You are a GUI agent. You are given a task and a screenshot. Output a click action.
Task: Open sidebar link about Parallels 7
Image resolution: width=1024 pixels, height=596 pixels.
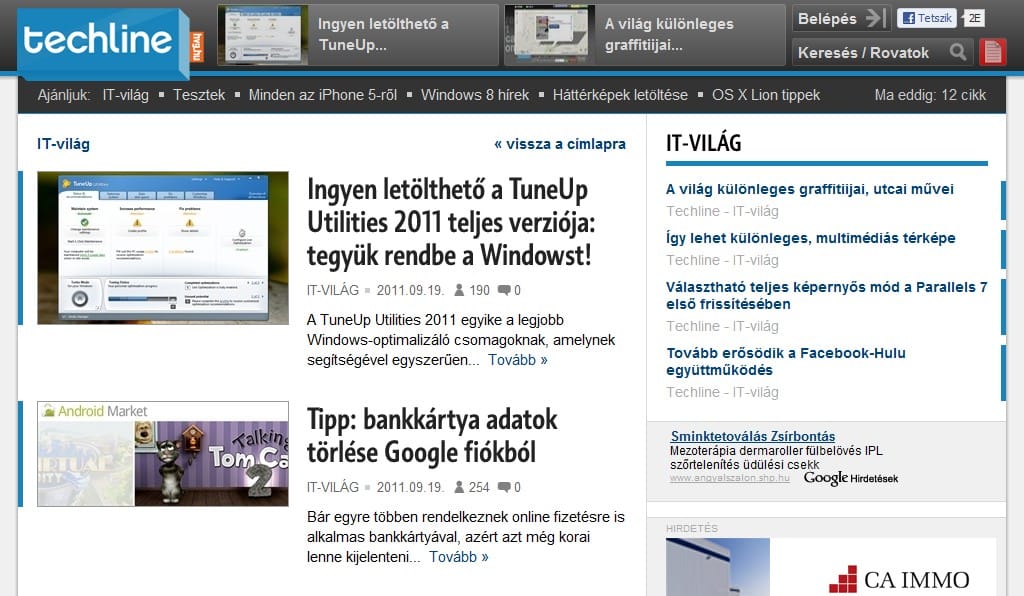[826, 295]
